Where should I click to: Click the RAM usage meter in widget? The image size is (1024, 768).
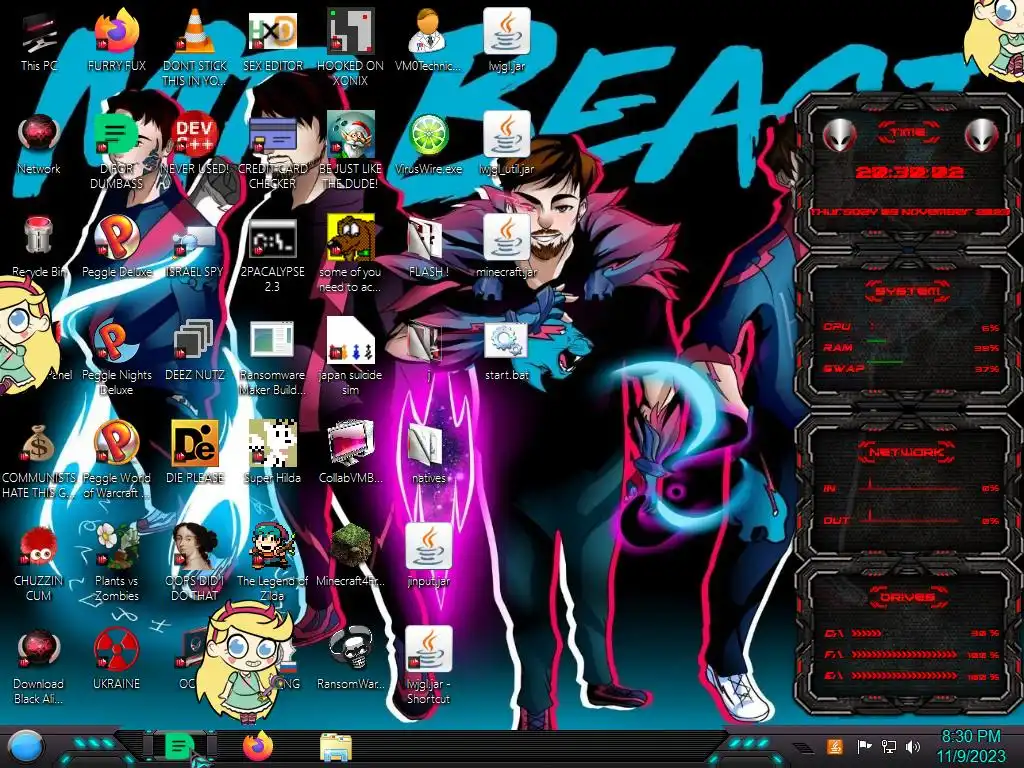pos(912,347)
